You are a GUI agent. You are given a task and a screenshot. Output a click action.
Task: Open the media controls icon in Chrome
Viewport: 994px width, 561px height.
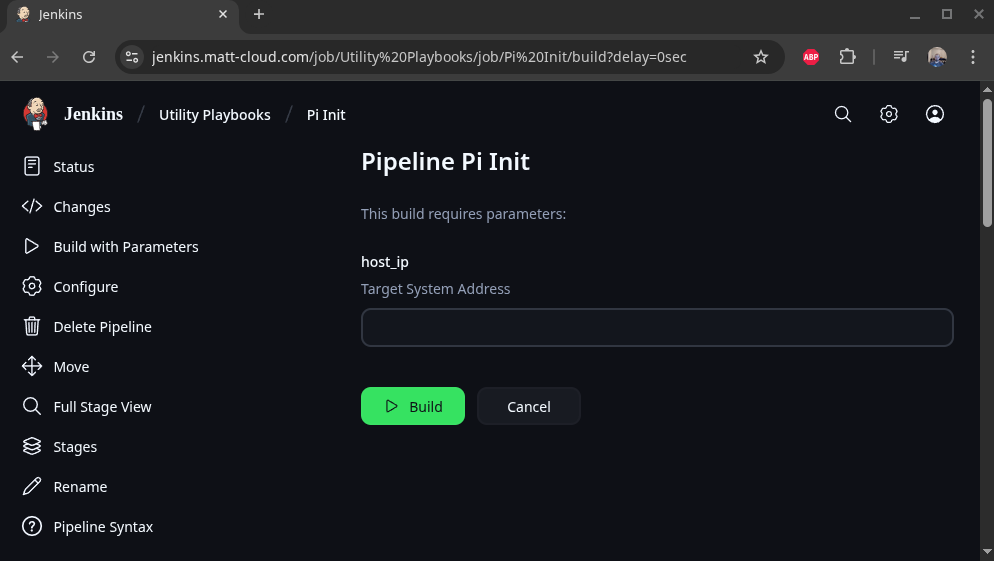coord(901,57)
